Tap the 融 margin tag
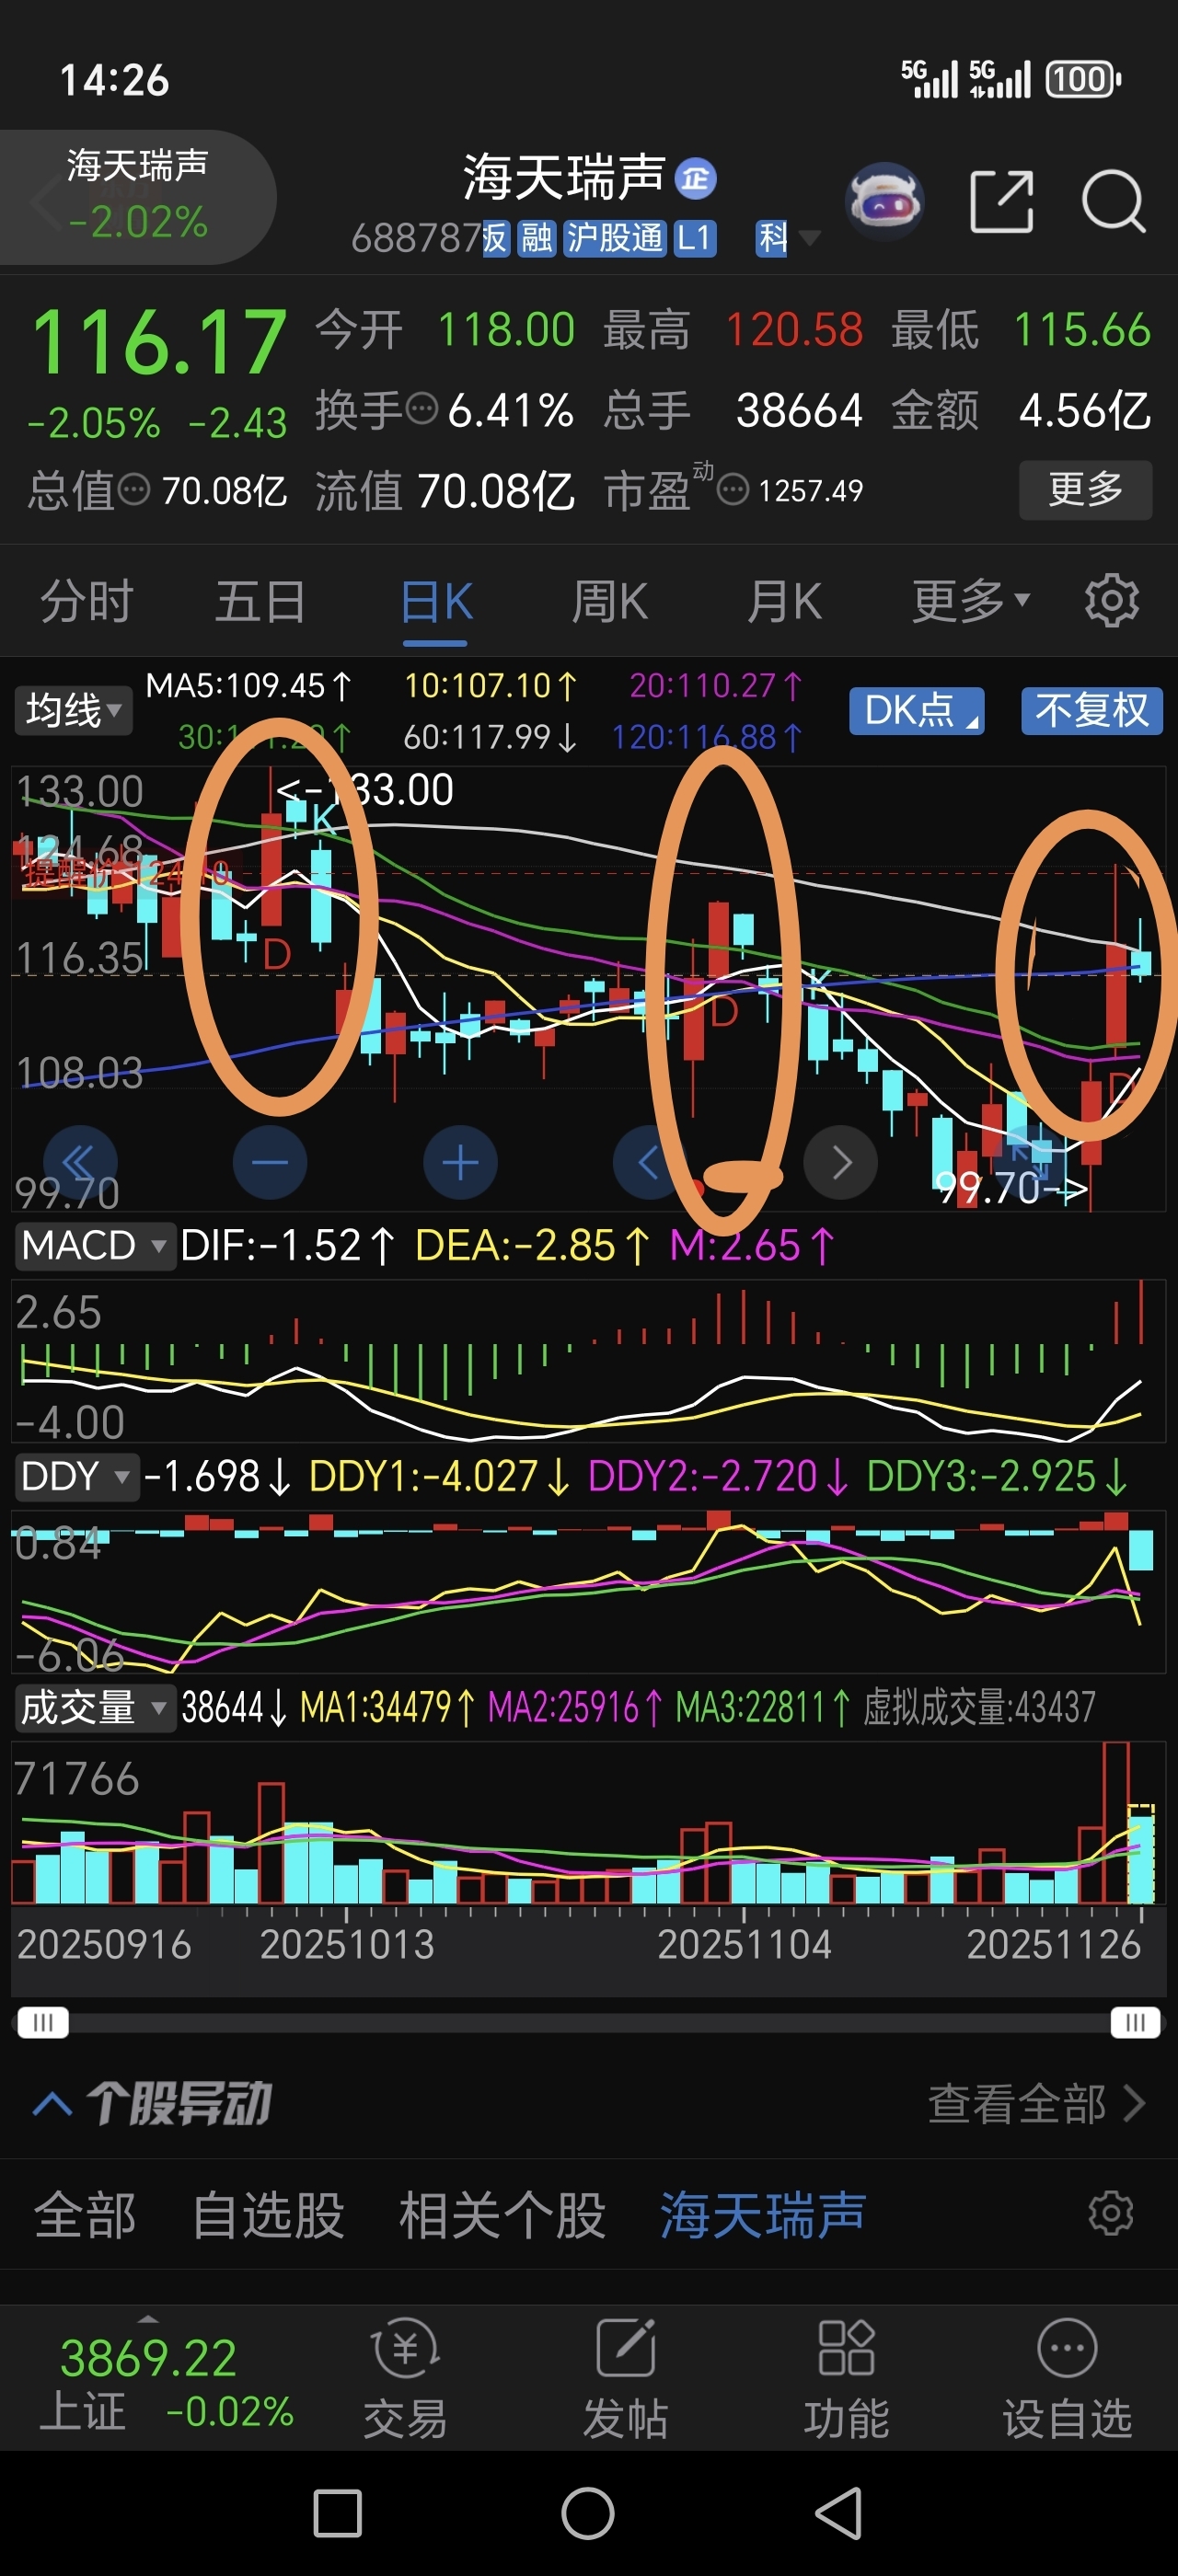 [x=536, y=238]
